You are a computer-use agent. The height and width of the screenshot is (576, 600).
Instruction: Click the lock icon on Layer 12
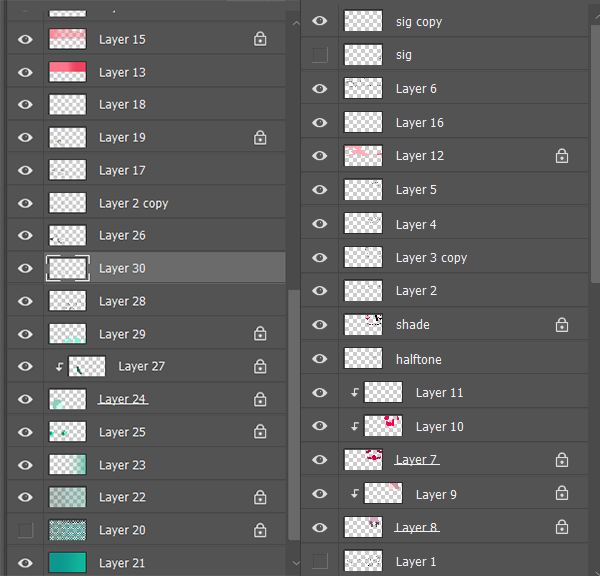pos(562,156)
